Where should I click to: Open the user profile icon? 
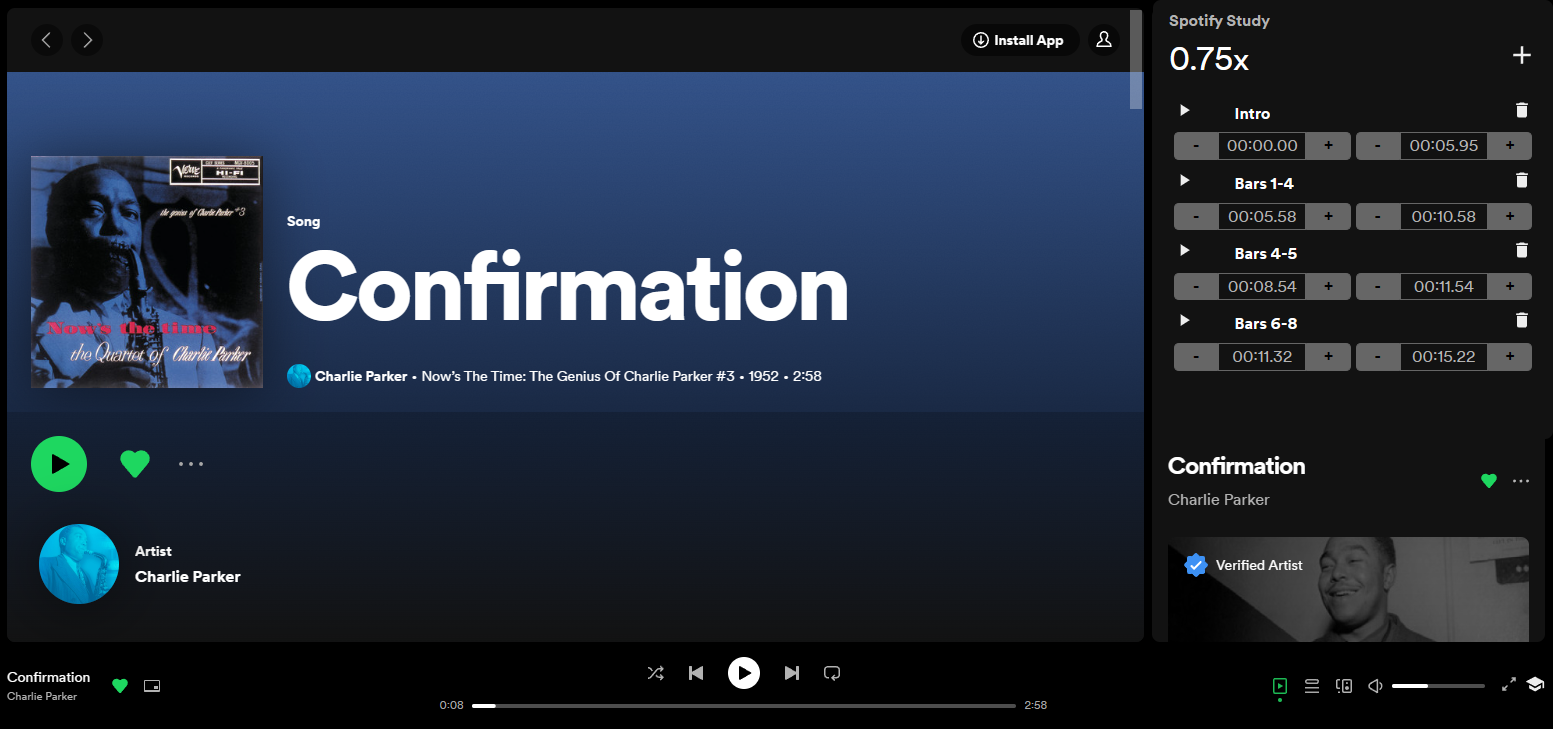1104,40
